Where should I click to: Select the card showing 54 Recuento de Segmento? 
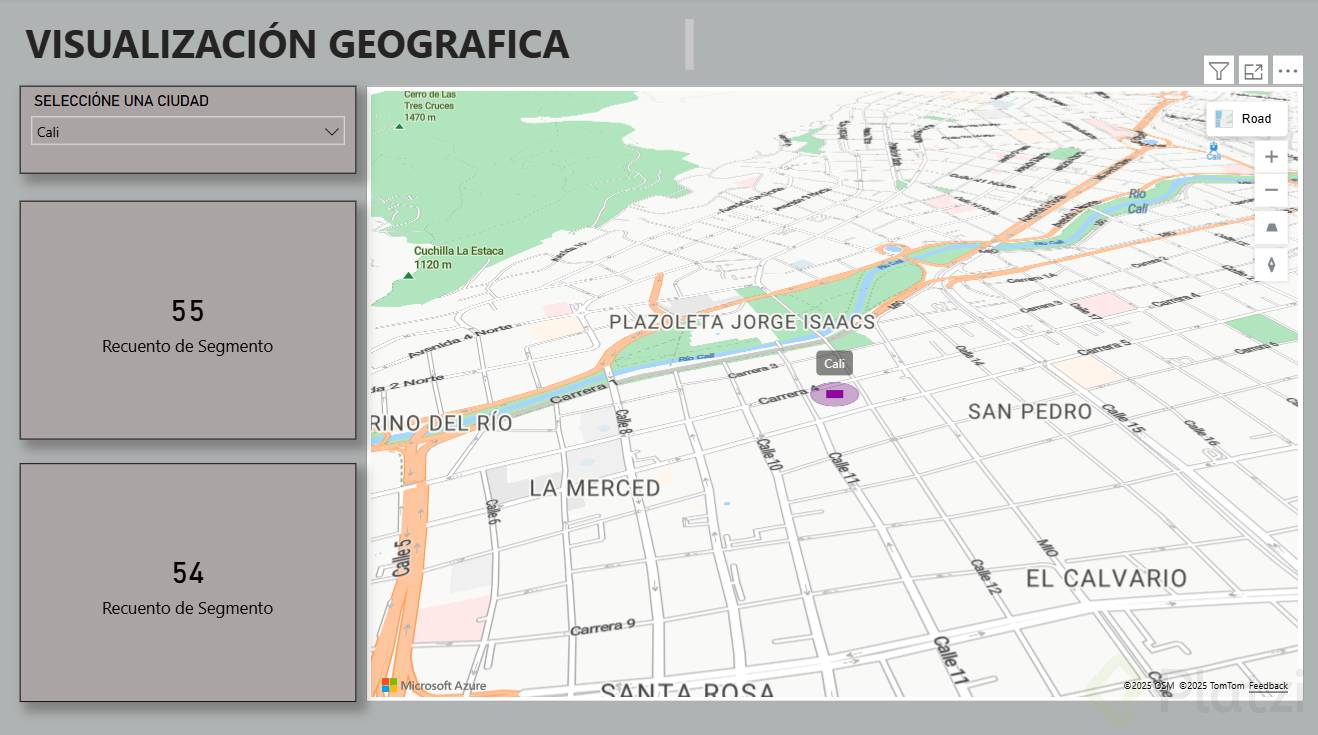click(x=188, y=582)
